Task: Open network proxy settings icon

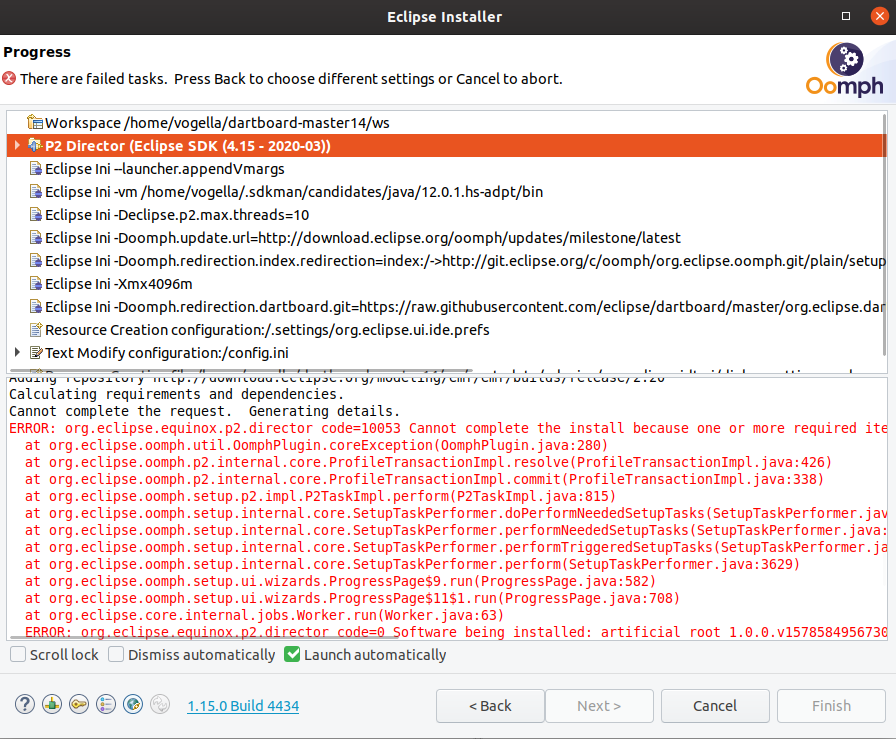Action: coord(52,704)
